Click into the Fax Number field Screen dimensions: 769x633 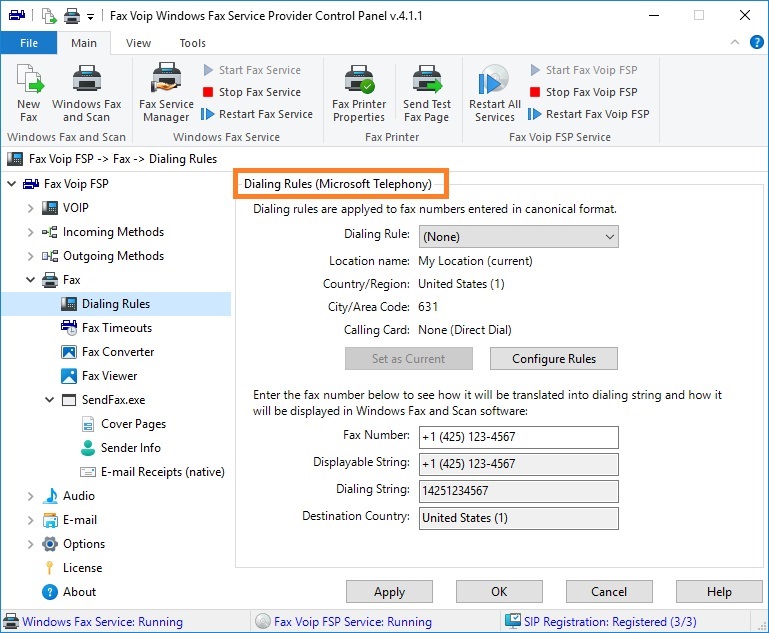point(518,437)
